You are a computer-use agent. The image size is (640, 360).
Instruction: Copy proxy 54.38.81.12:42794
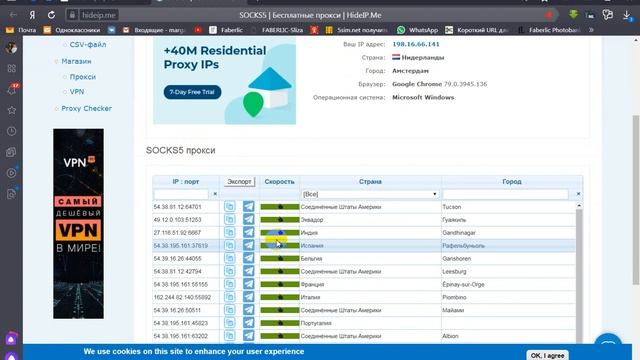point(230,271)
